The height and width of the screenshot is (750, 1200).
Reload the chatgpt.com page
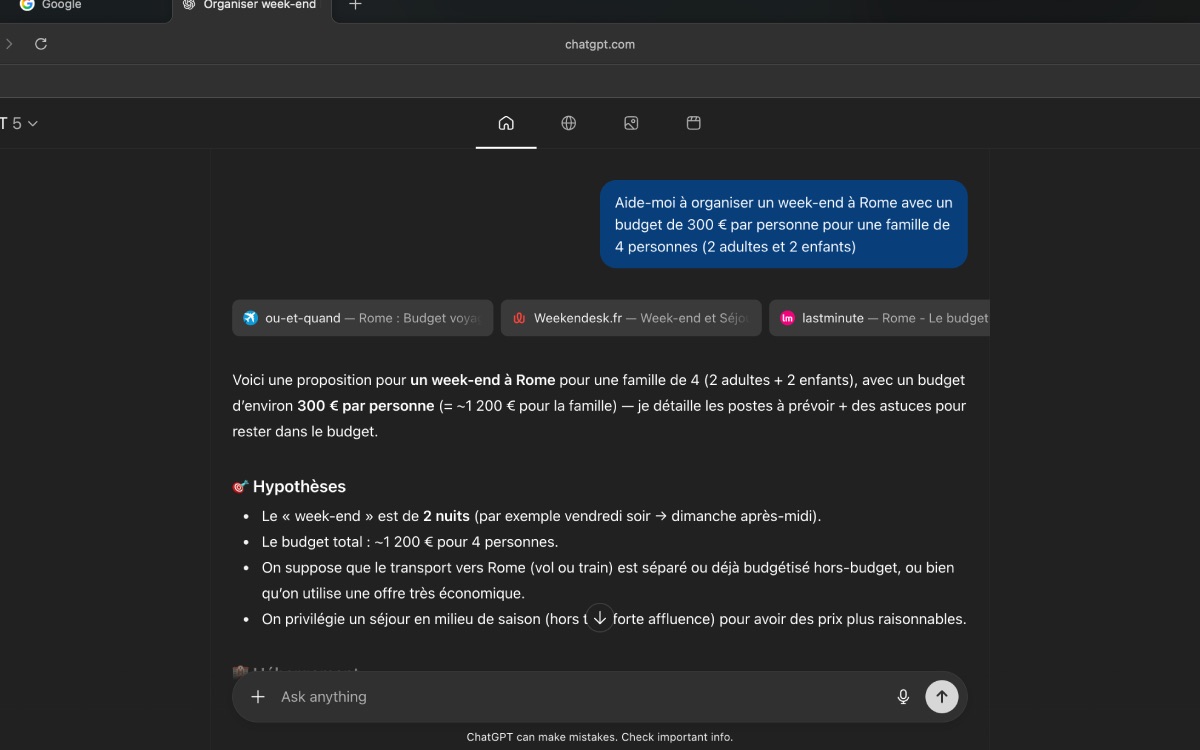[x=40, y=44]
